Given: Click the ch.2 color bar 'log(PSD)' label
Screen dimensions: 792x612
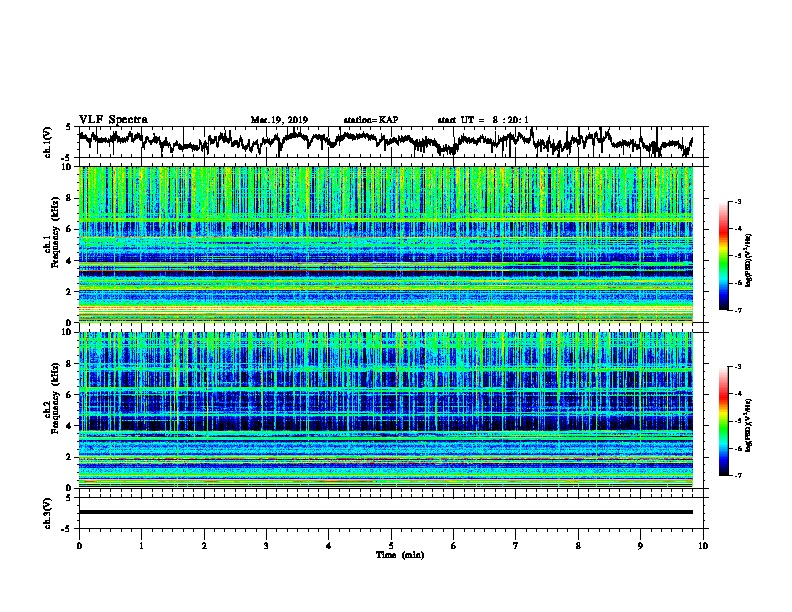Looking at the screenshot, I should pos(748,425).
